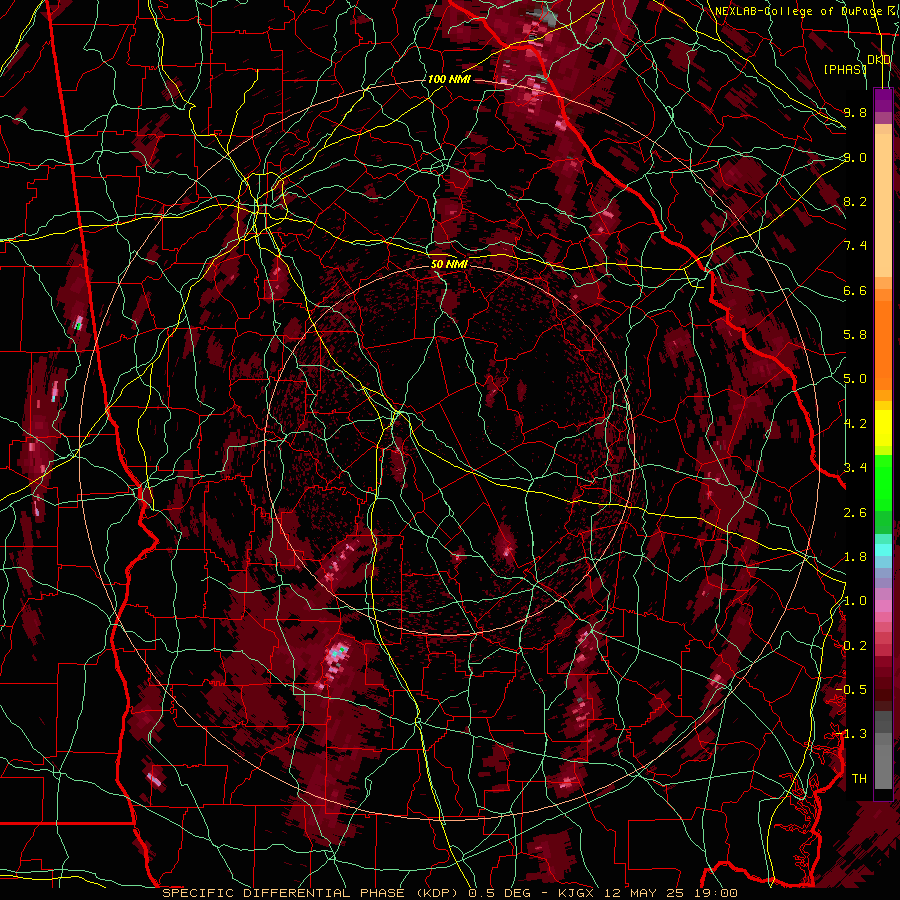Click the 100 NMI range ring label
The height and width of the screenshot is (900, 900).
pos(449,79)
